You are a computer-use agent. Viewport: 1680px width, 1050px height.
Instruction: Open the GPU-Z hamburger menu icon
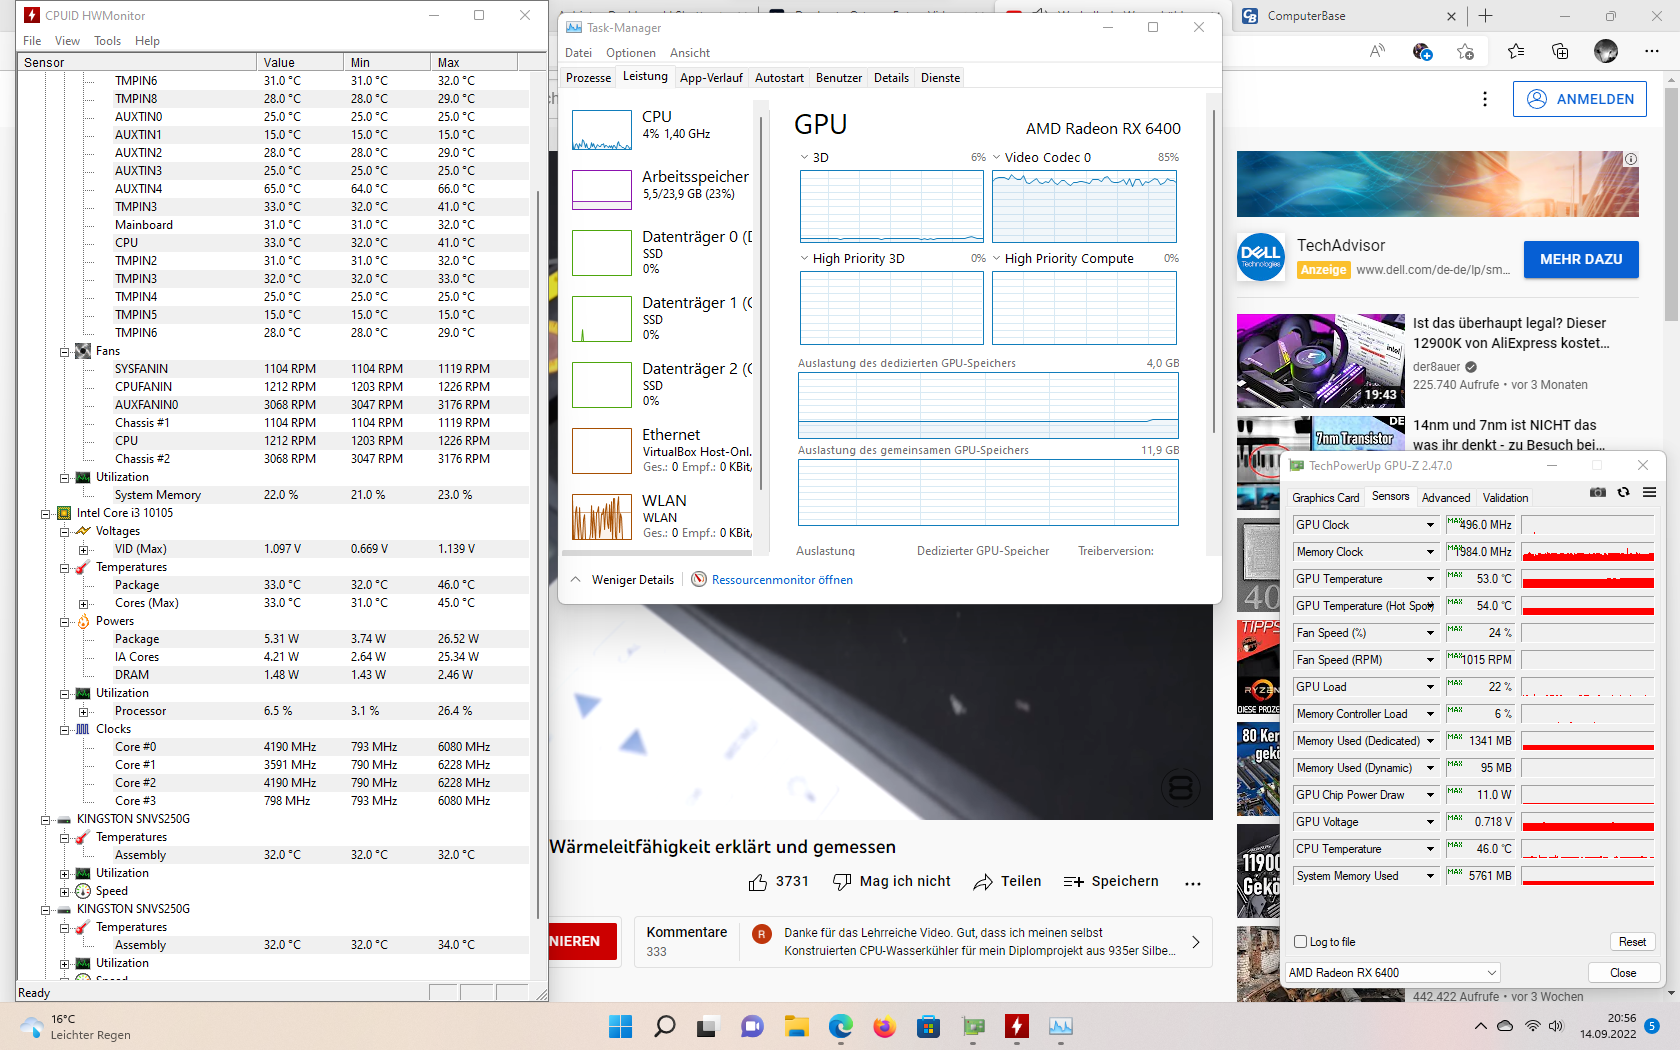1649,492
